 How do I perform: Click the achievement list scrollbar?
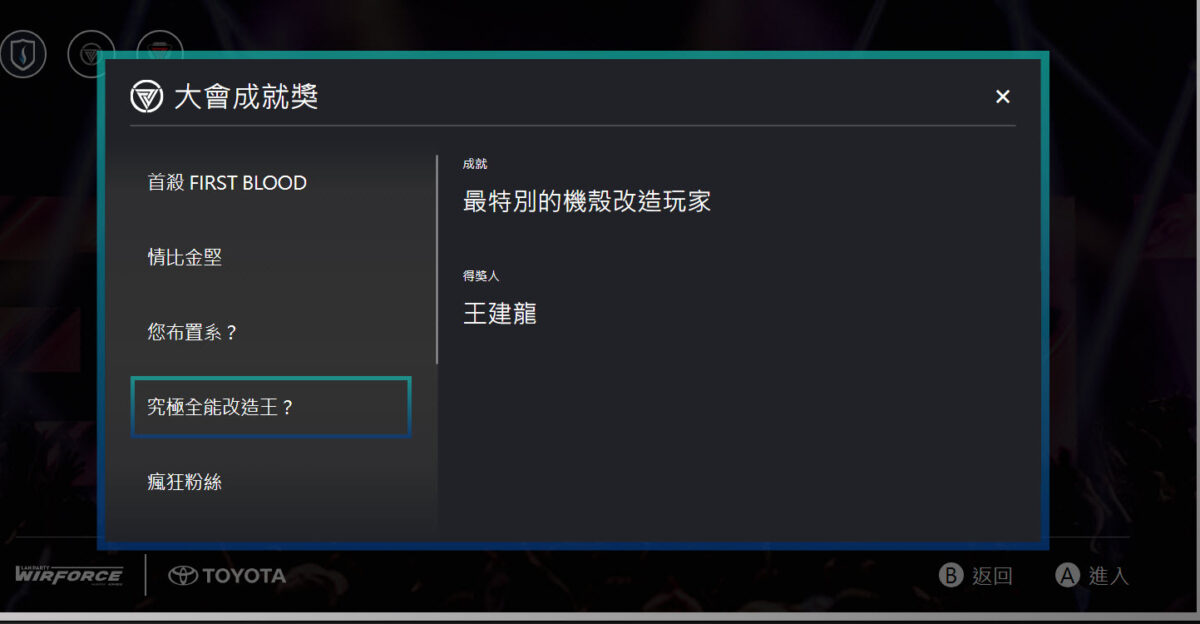[x=437, y=259]
